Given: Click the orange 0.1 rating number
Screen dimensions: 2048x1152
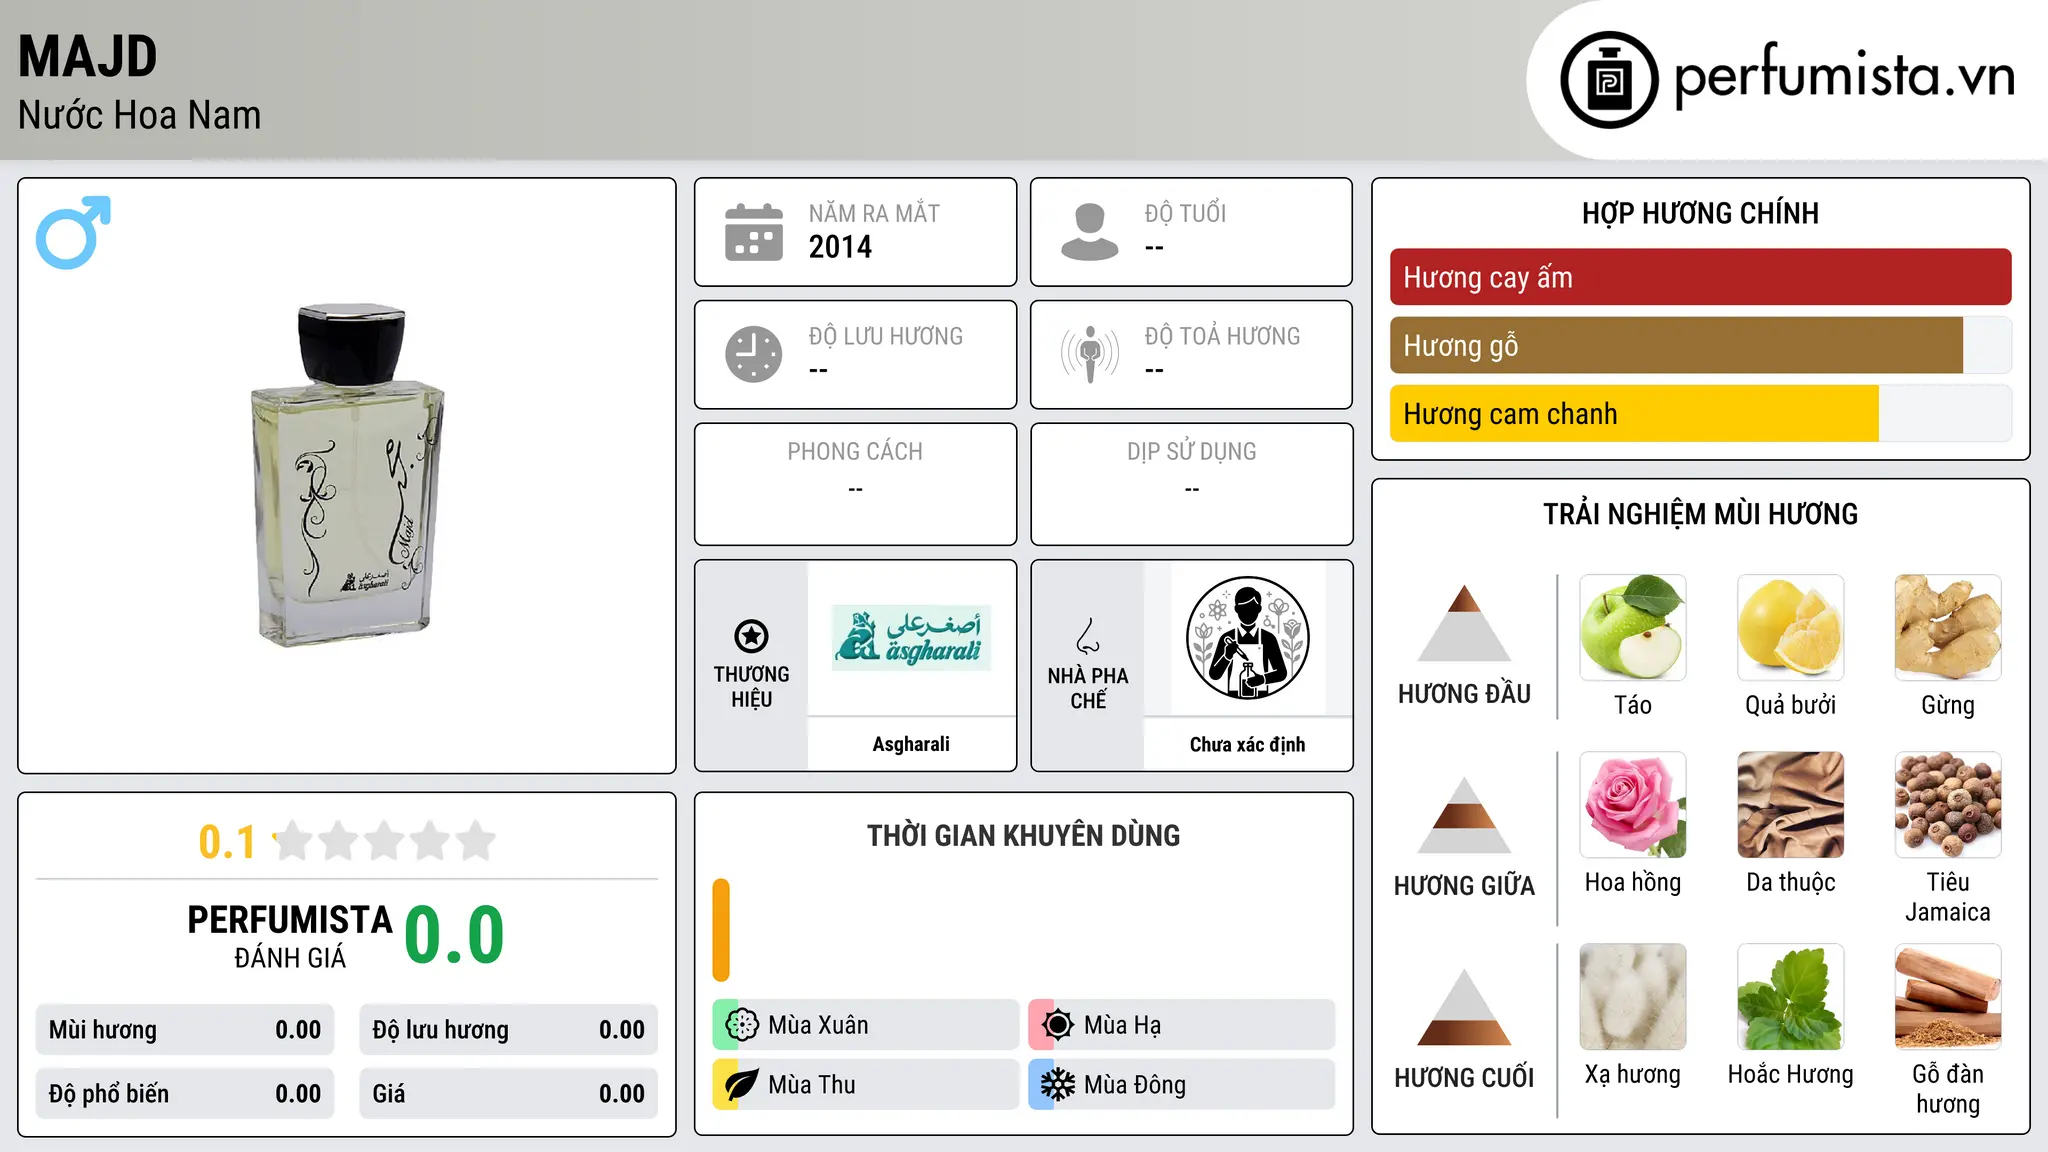Looking at the screenshot, I should (x=227, y=842).
